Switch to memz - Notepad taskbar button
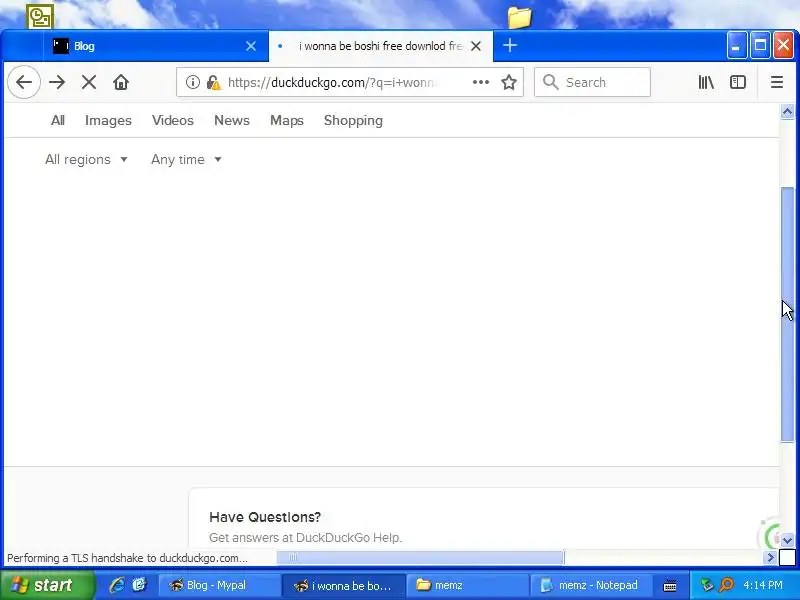 [x=591, y=585]
